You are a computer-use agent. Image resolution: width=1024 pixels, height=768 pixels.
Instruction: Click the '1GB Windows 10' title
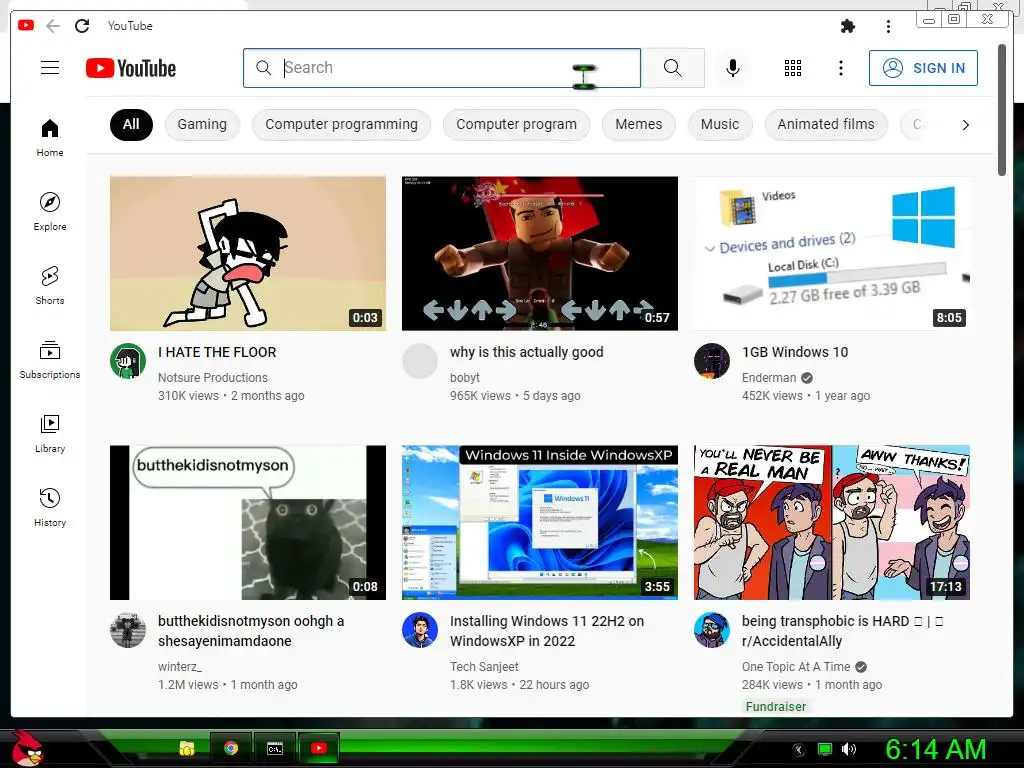795,352
